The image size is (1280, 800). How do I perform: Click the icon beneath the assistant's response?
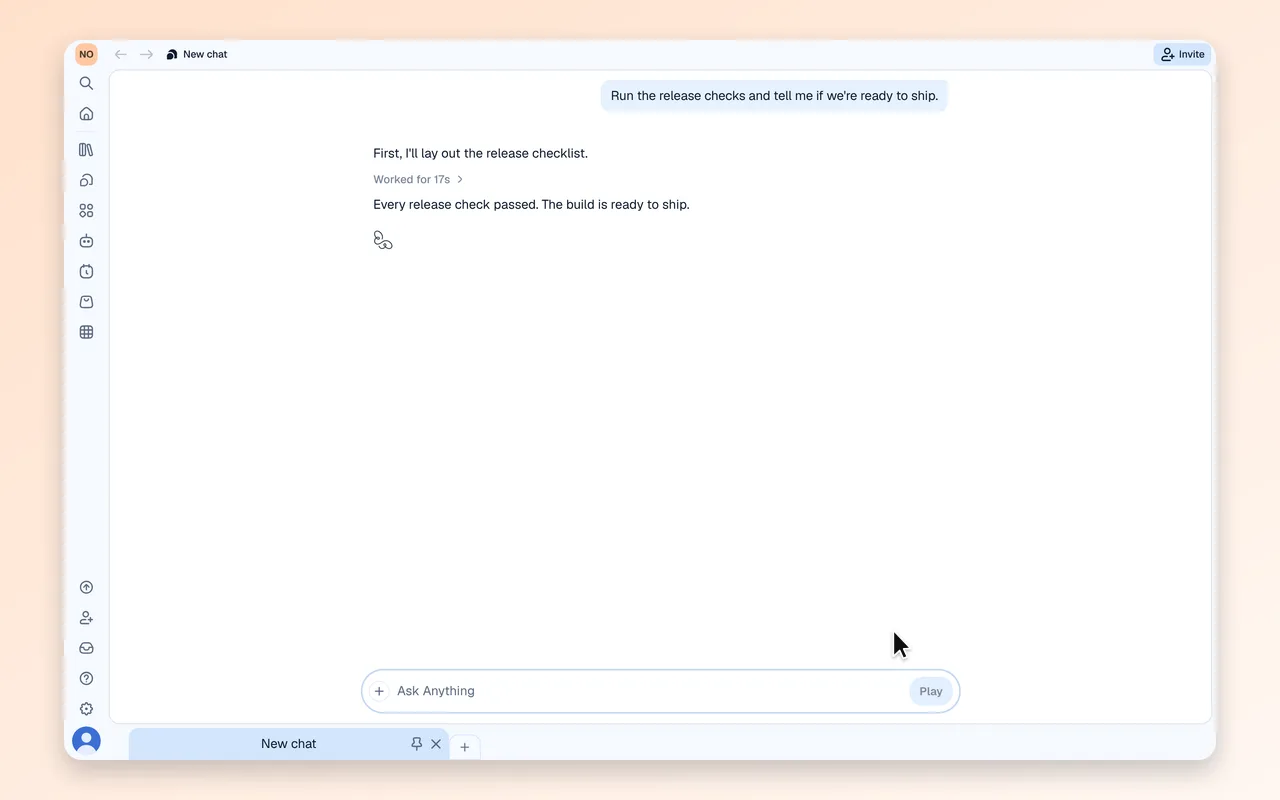tap(383, 240)
